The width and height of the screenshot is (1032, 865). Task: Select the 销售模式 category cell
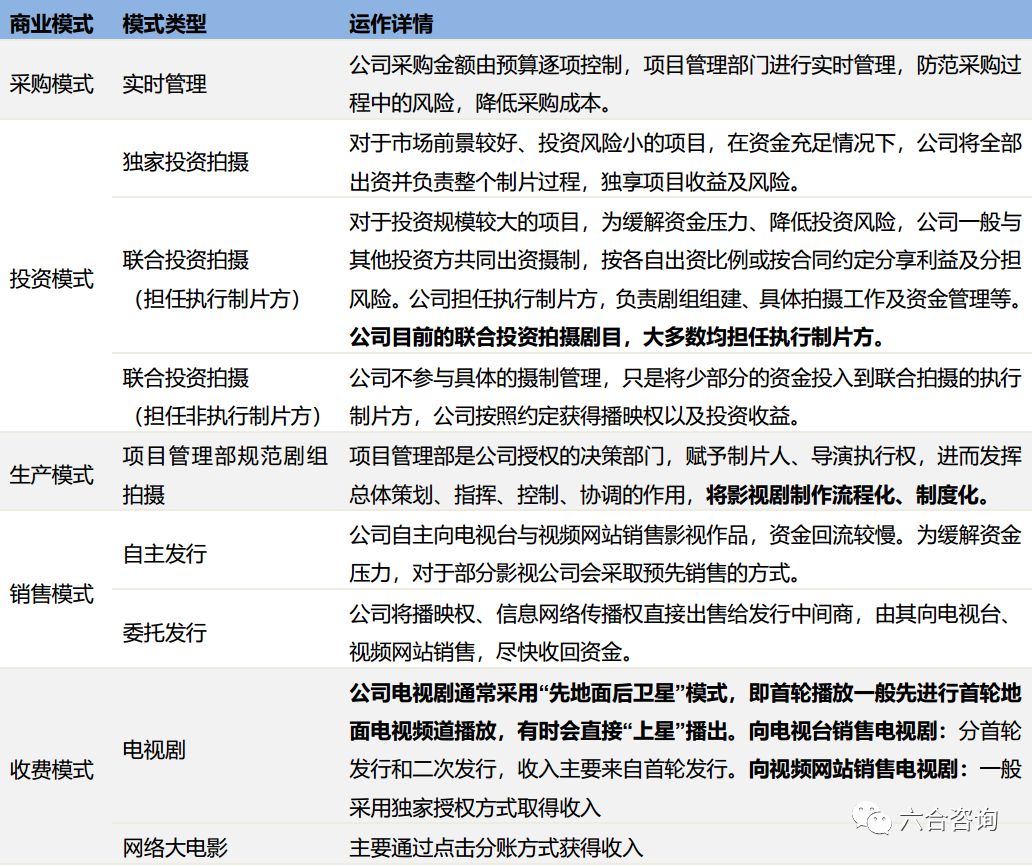pyautogui.click(x=51, y=594)
